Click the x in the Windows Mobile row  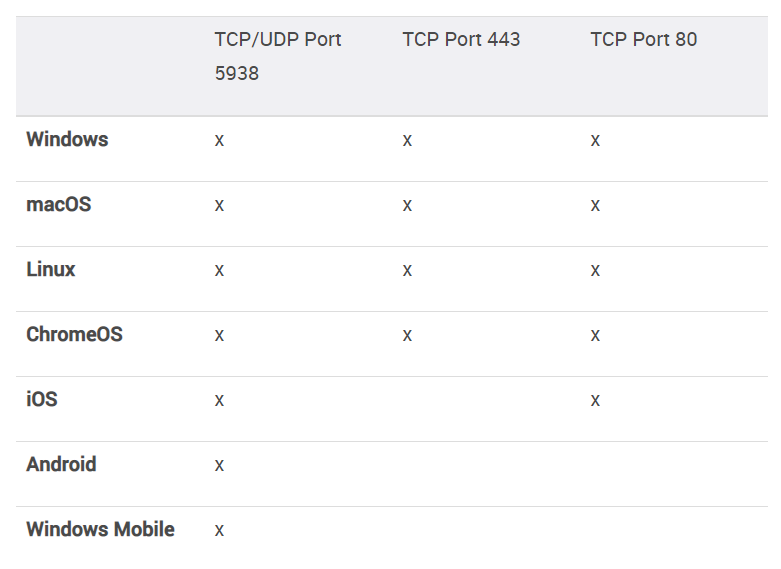(219, 531)
